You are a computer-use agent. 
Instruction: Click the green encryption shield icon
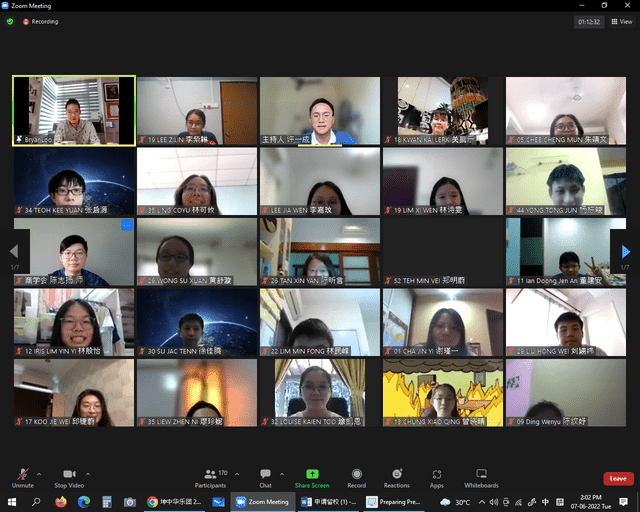pos(10,22)
